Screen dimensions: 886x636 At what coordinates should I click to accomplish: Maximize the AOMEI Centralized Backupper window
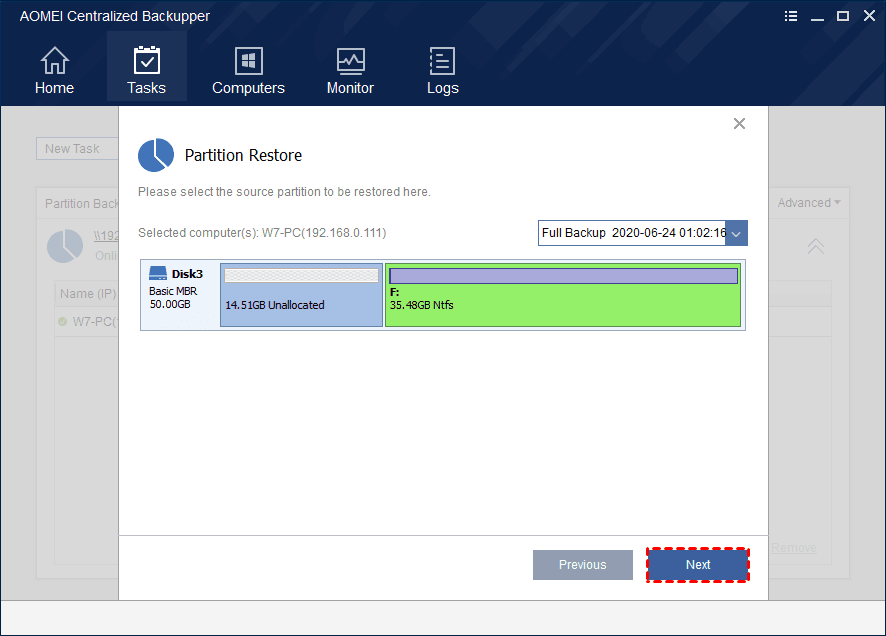(842, 16)
